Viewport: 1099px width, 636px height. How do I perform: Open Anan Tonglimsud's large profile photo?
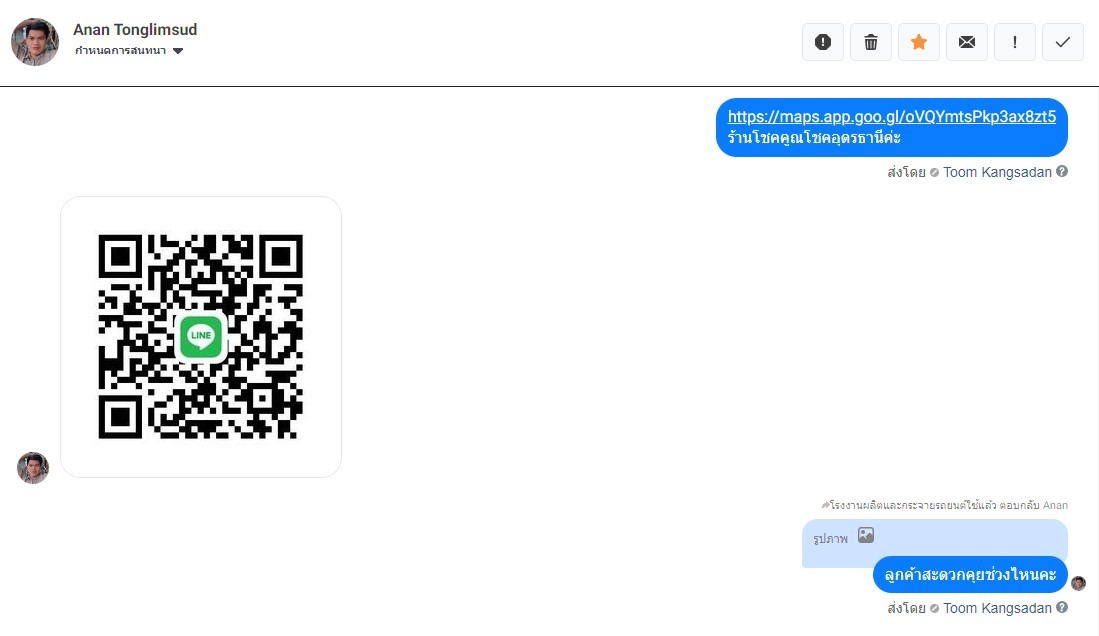[x=35, y=42]
